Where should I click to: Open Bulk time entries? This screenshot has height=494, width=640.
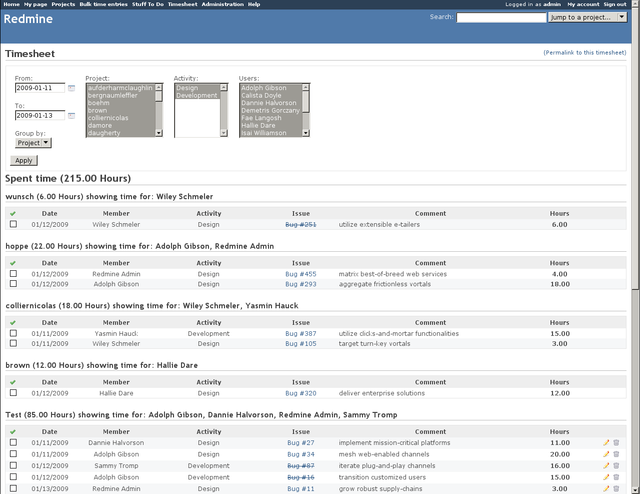(104, 4)
